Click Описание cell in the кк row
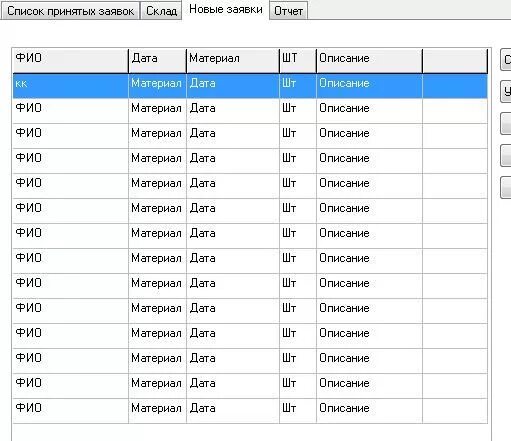 click(369, 86)
